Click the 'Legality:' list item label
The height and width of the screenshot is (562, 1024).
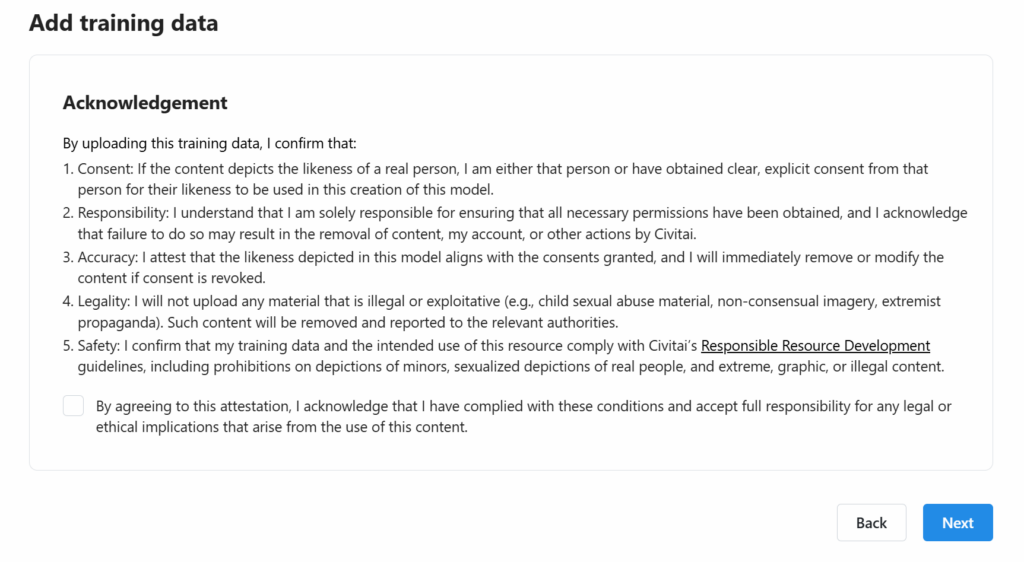coord(104,301)
